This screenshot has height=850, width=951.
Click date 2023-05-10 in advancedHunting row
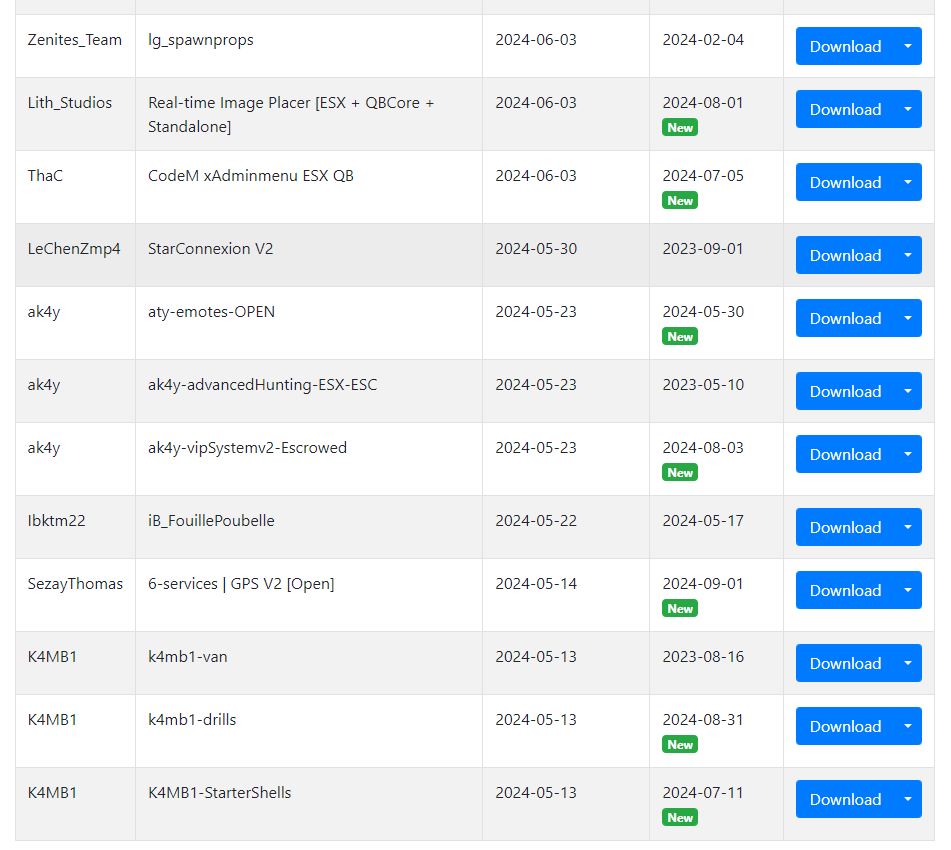tap(702, 385)
